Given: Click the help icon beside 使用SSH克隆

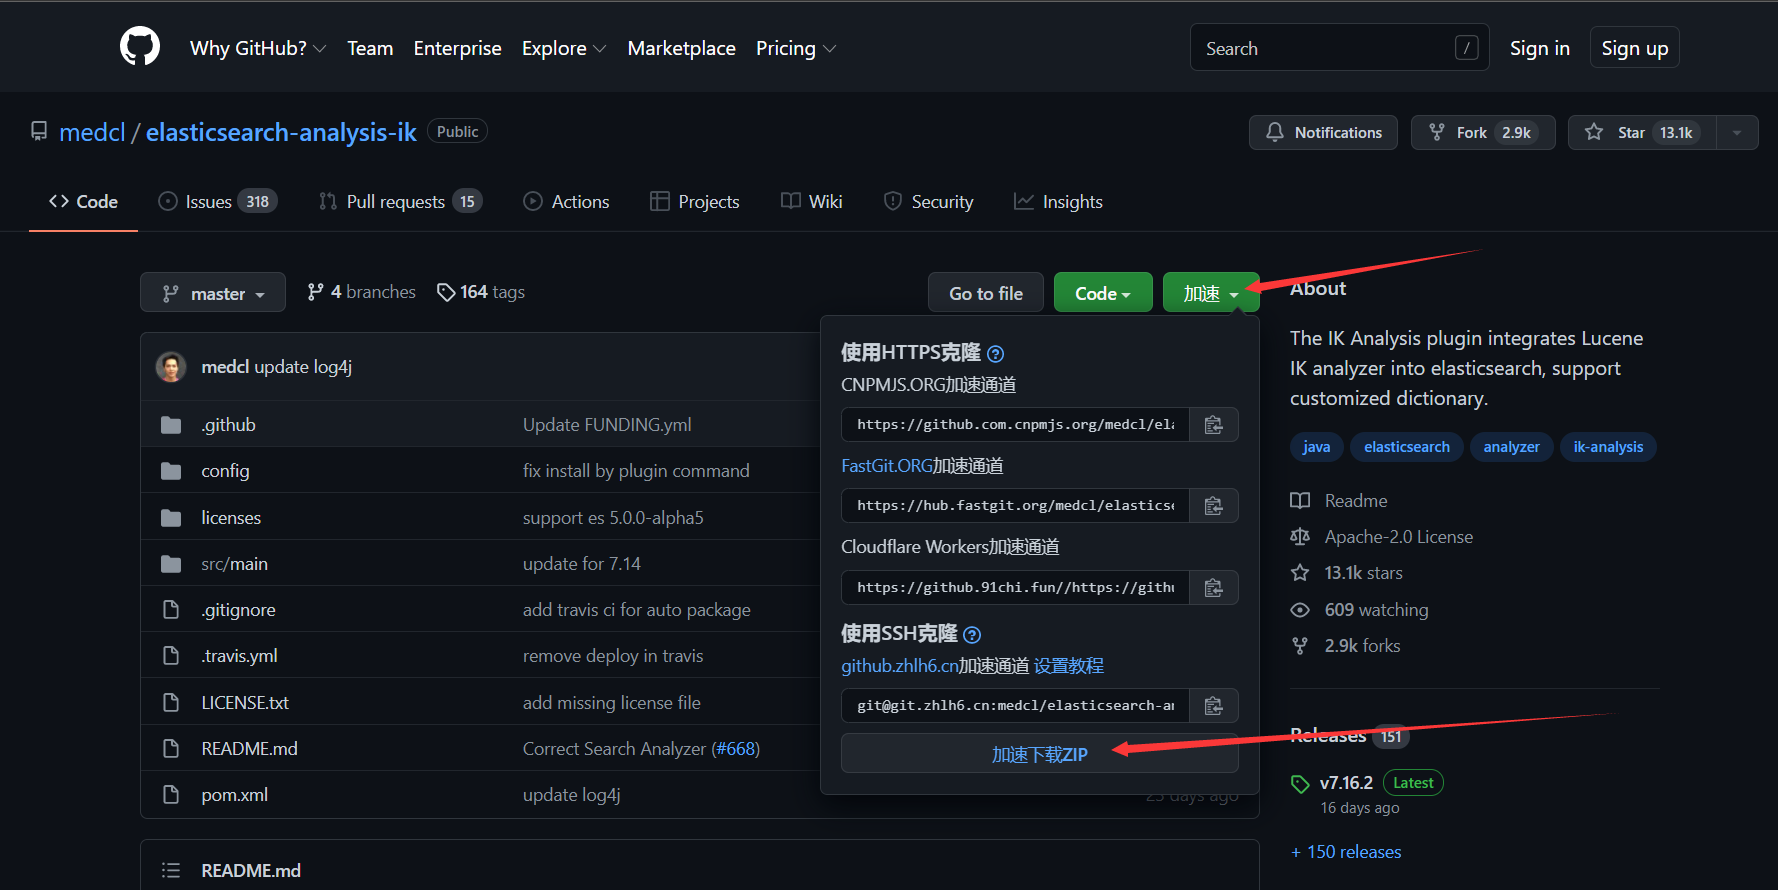Looking at the screenshot, I should tap(972, 634).
